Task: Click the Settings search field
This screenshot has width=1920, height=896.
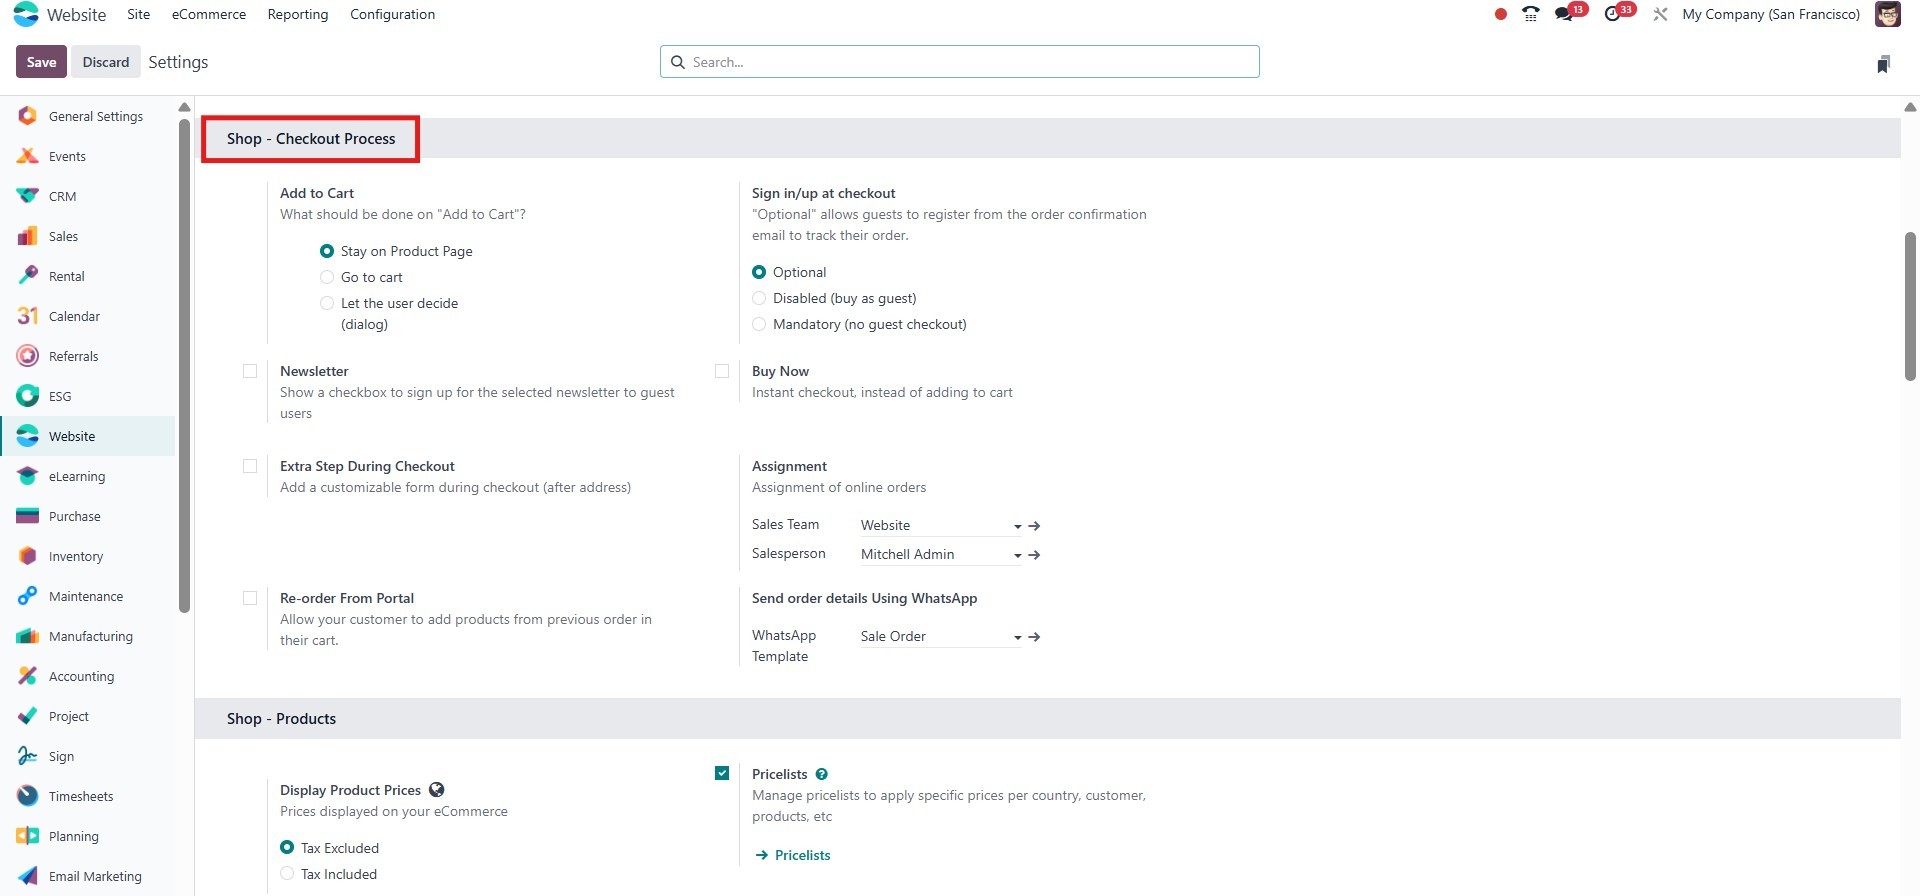Action: coord(960,62)
